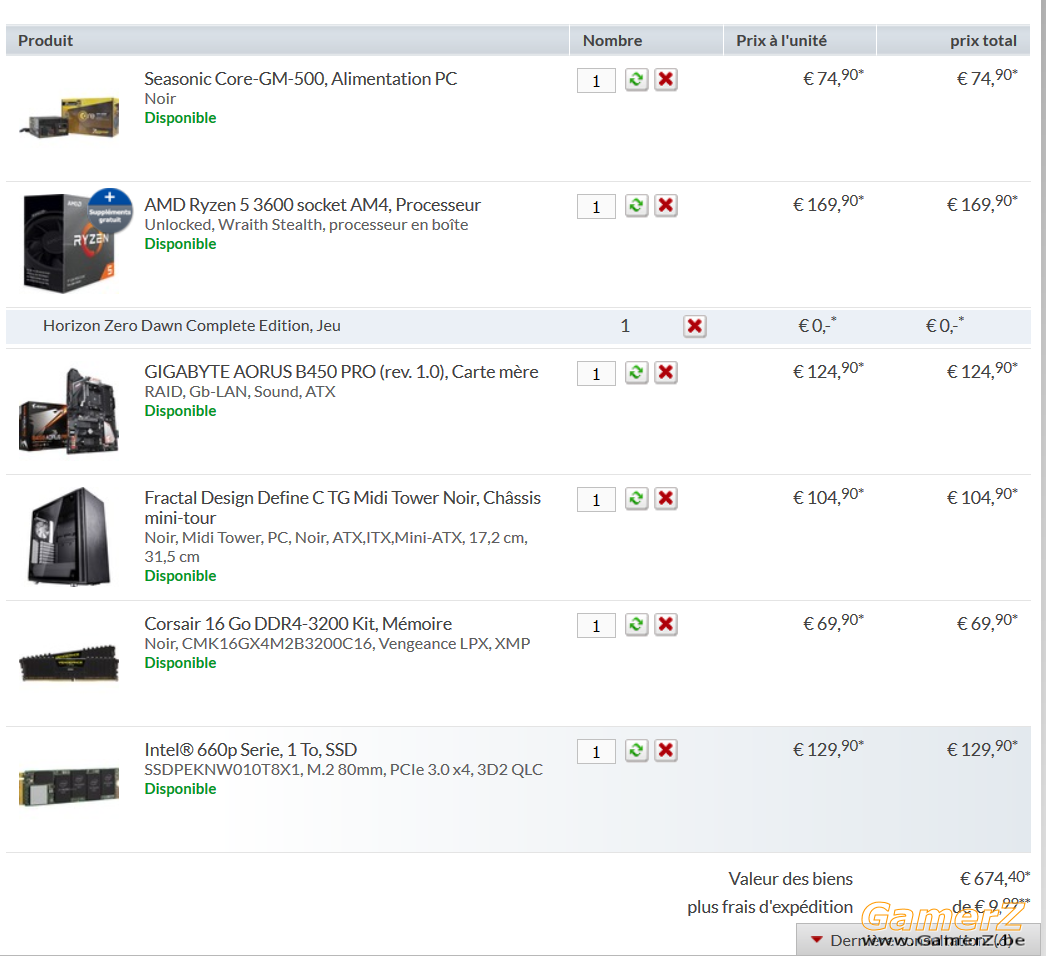This screenshot has width=1046, height=956.
Task: Click Disponible status under Intel 660p SSD
Action: click(x=181, y=789)
